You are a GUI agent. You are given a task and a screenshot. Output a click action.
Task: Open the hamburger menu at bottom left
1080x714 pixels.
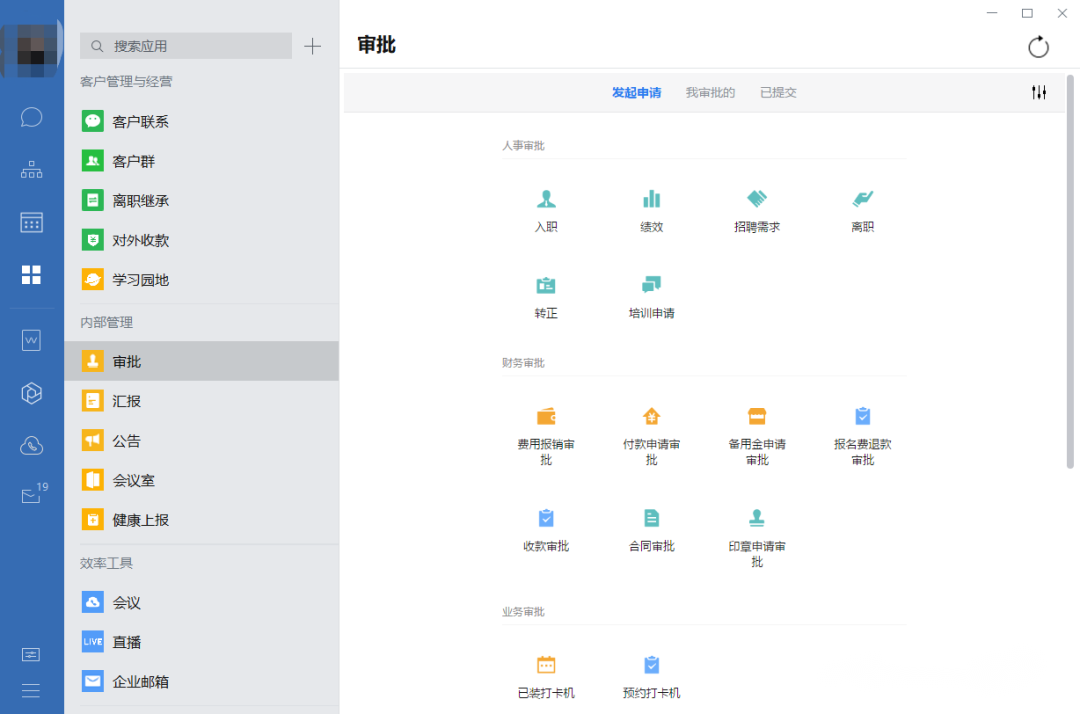pos(32,691)
